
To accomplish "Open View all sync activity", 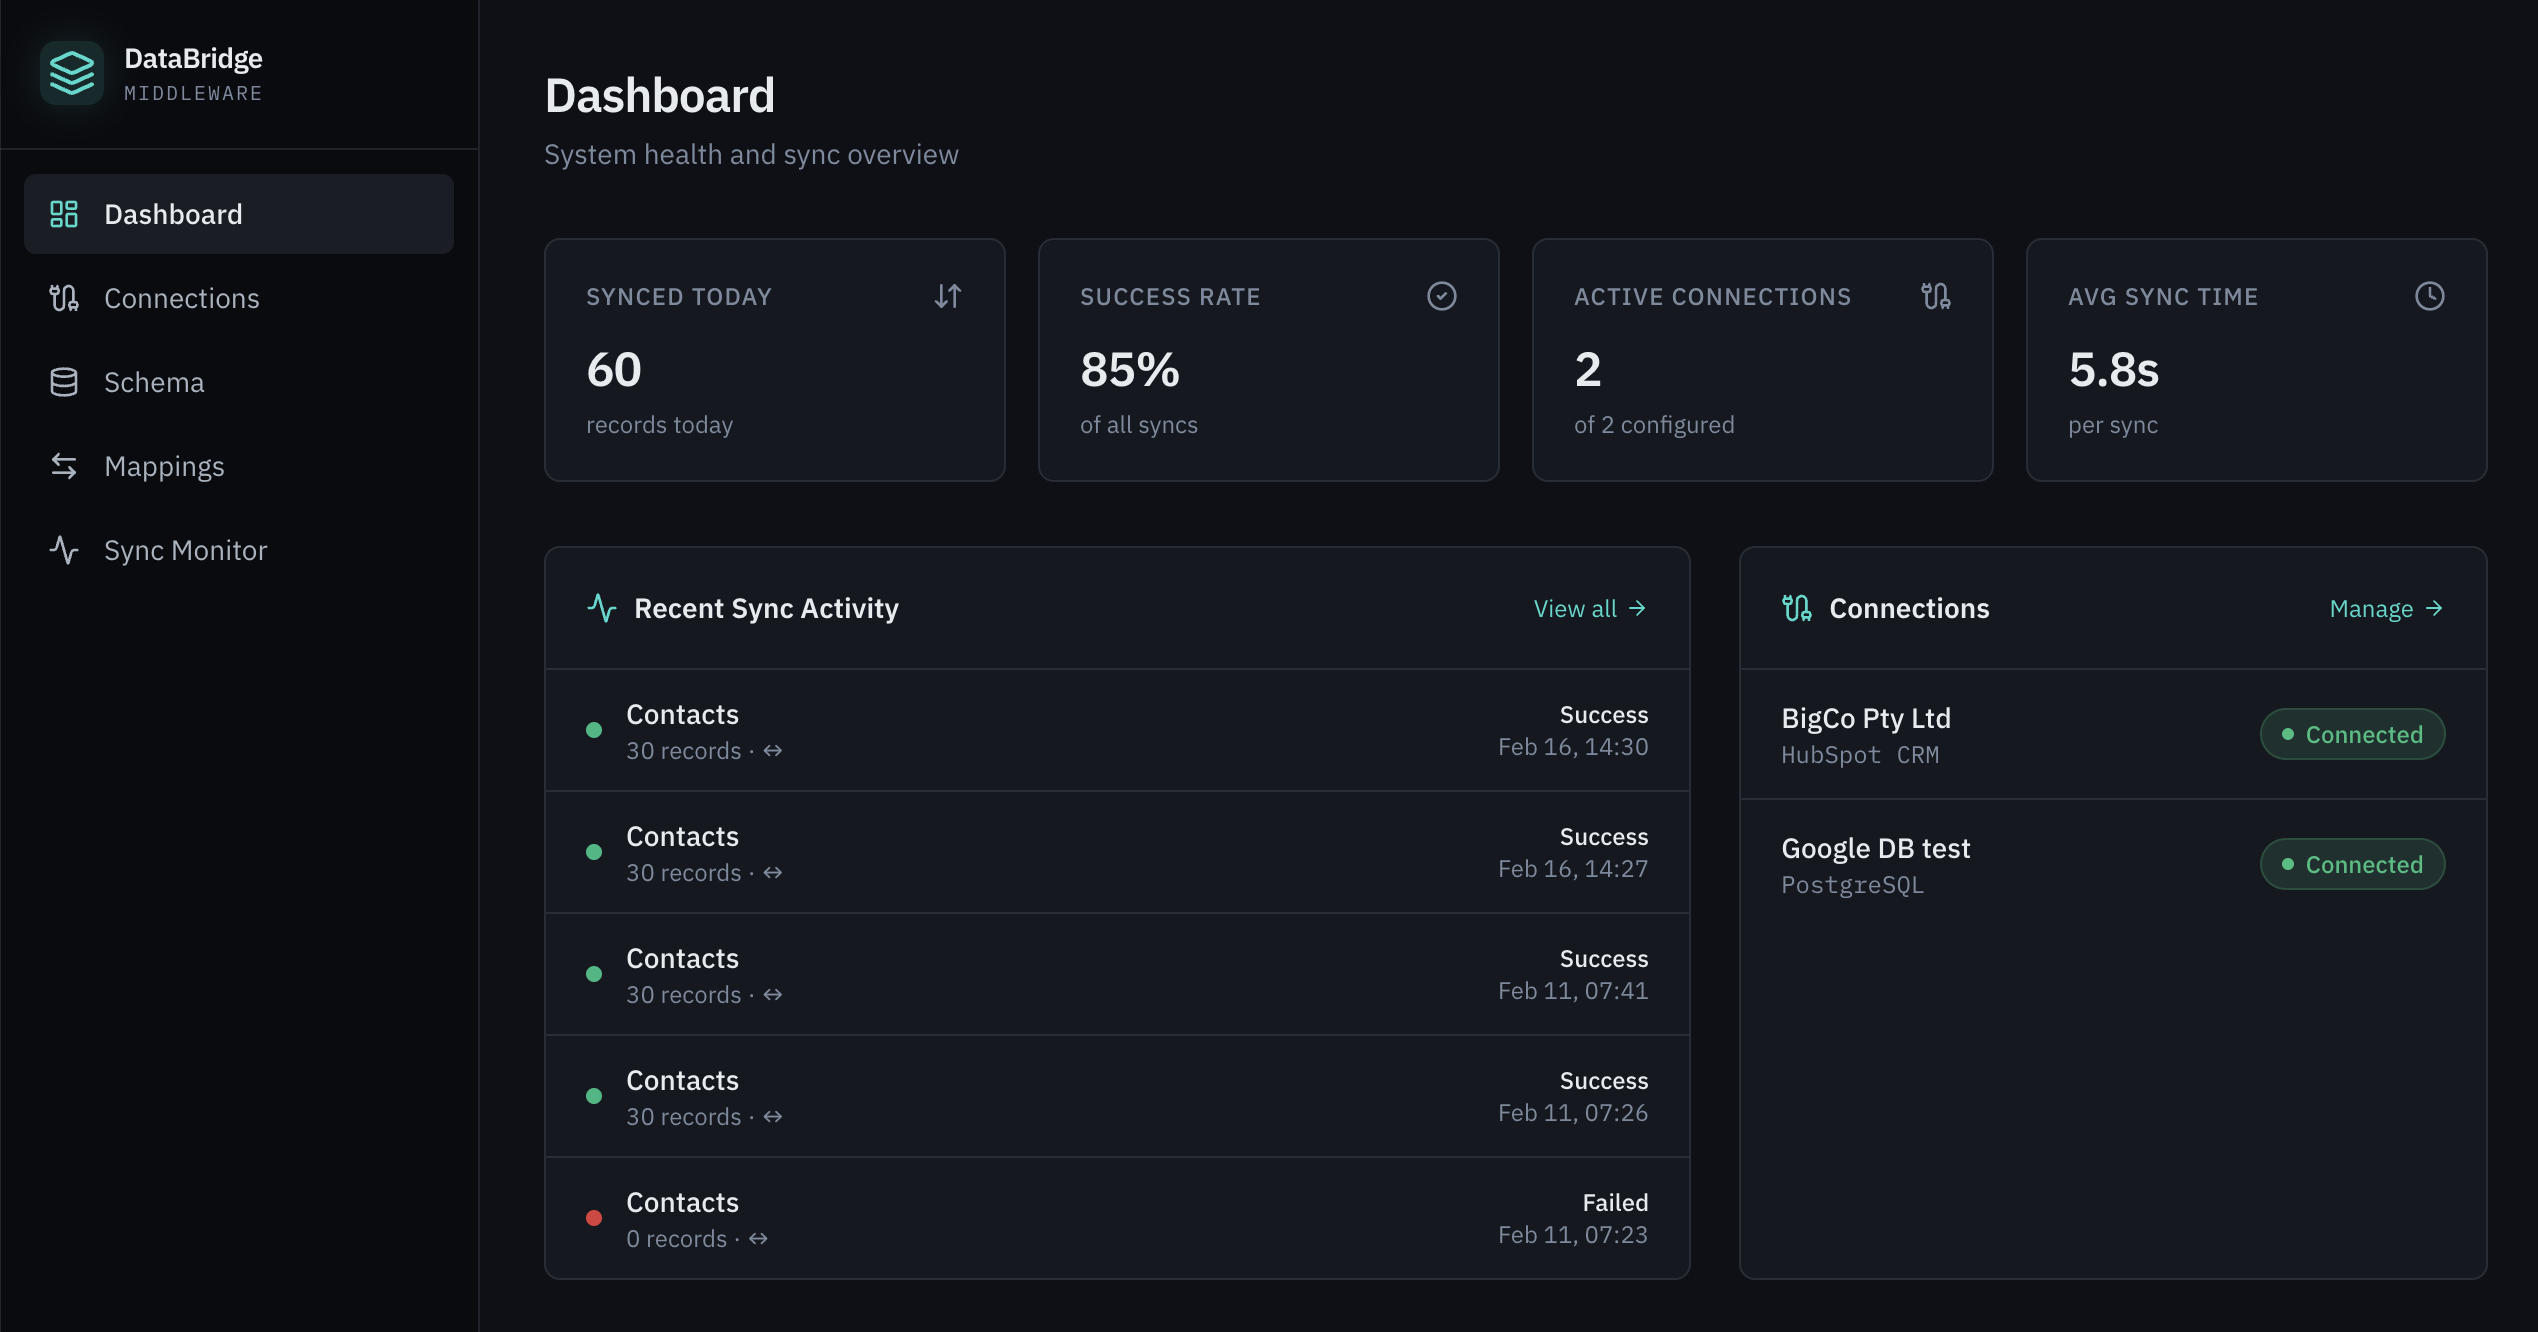I will pos(1589,608).
